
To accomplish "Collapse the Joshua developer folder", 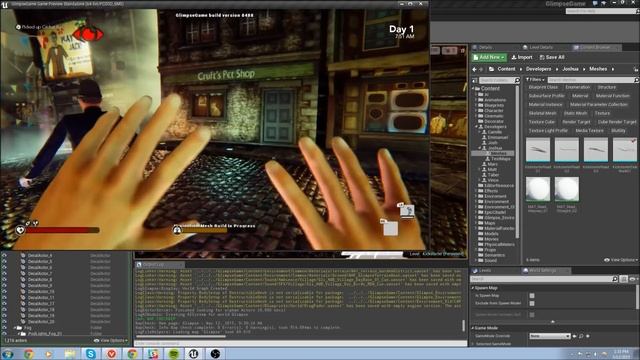I will (480, 148).
